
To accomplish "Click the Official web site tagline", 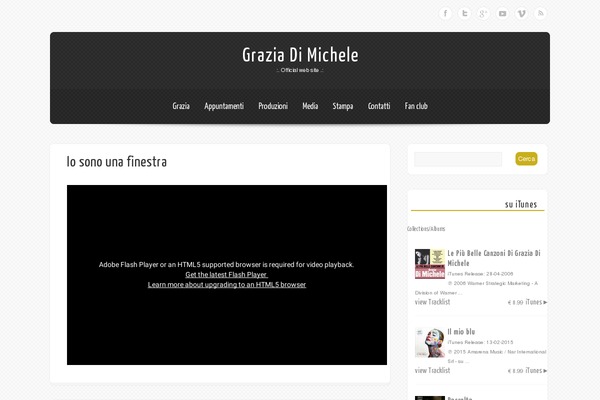I will click(300, 70).
